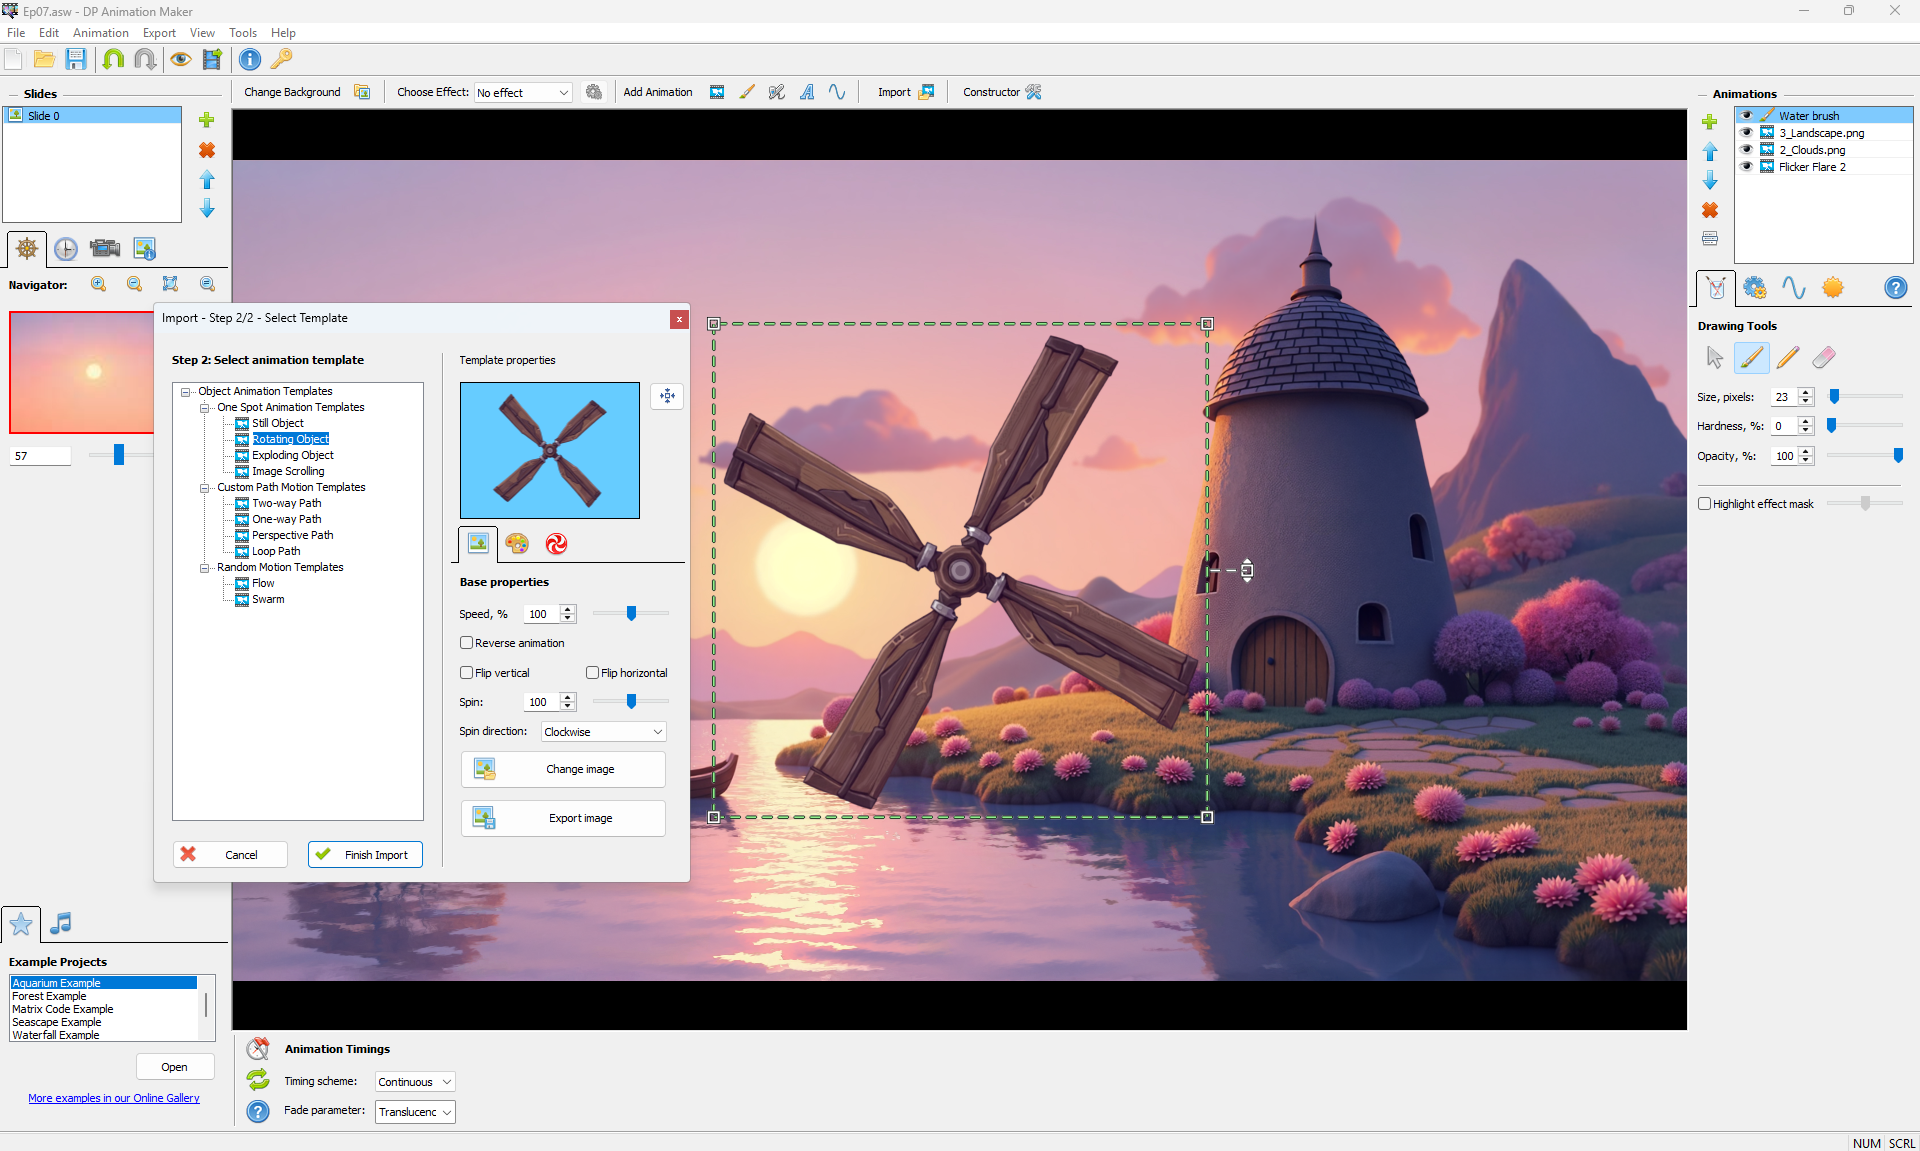Open the online gallery examples link

click(114, 1098)
